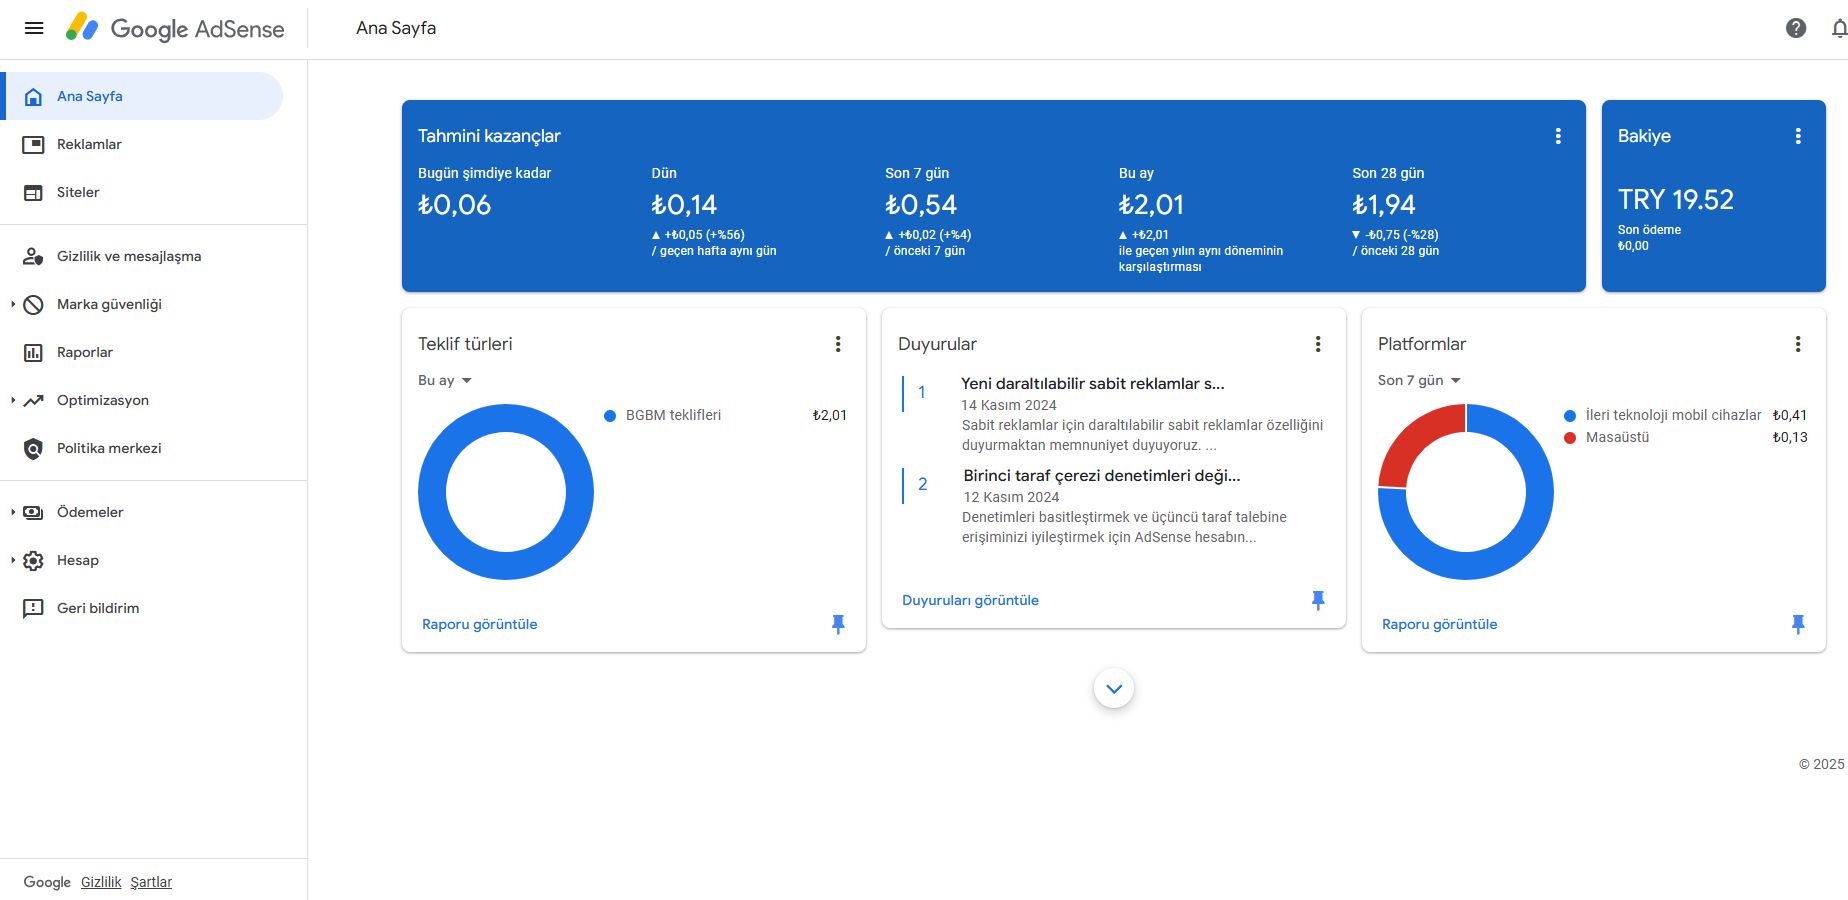This screenshot has height=900, width=1848.
Task: Pin the Platformlar card
Action: 1798,624
